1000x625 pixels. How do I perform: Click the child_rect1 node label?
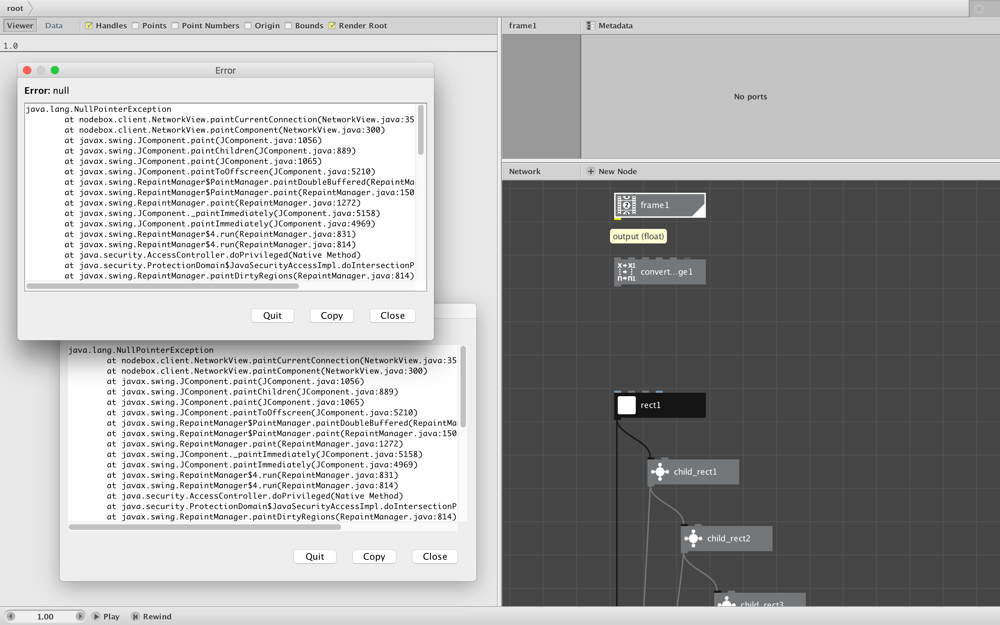(x=695, y=472)
